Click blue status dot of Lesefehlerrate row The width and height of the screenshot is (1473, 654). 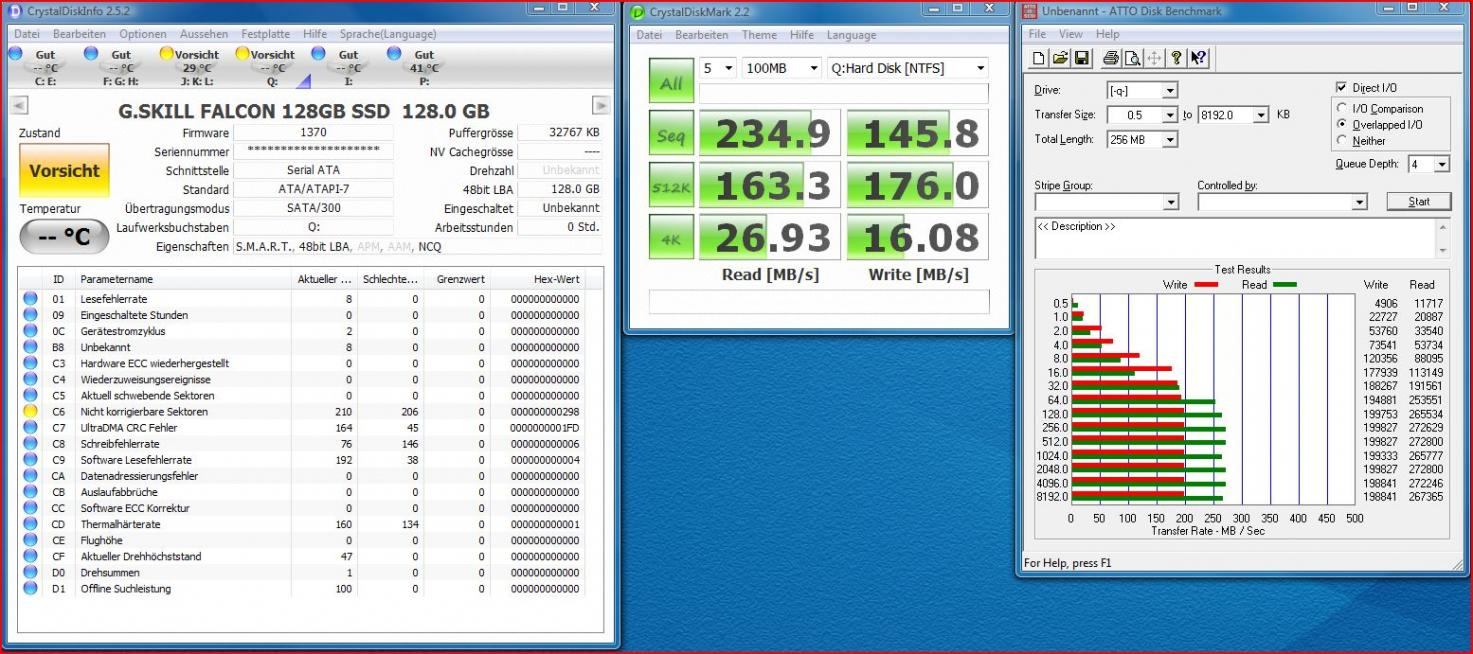30,299
